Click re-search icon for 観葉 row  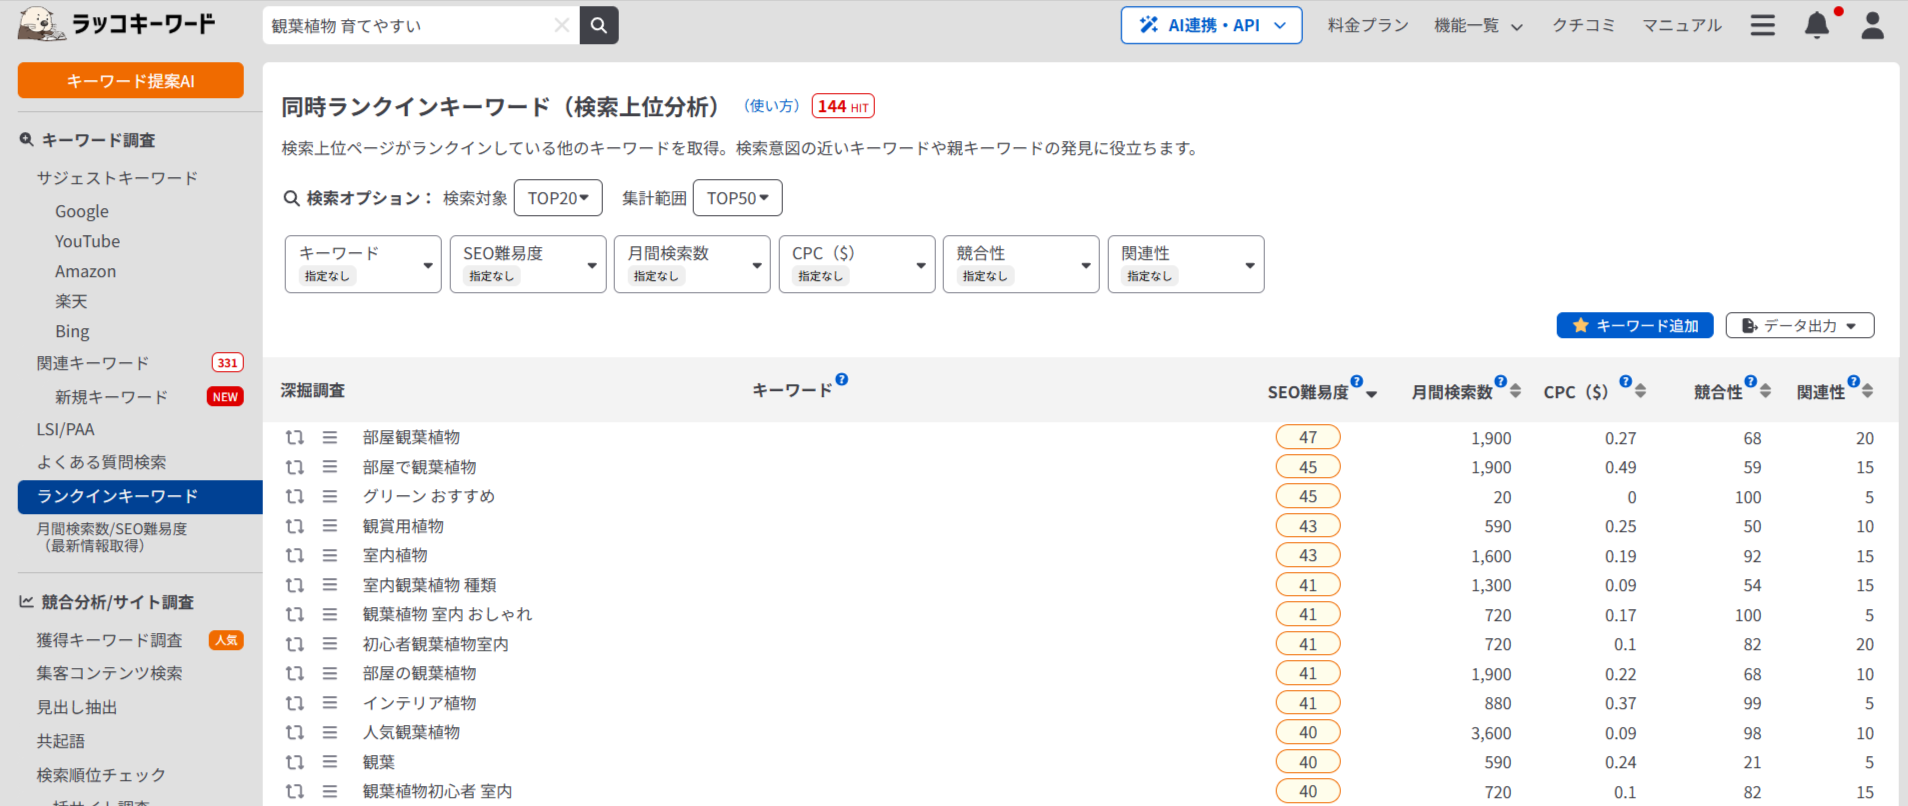point(294,762)
